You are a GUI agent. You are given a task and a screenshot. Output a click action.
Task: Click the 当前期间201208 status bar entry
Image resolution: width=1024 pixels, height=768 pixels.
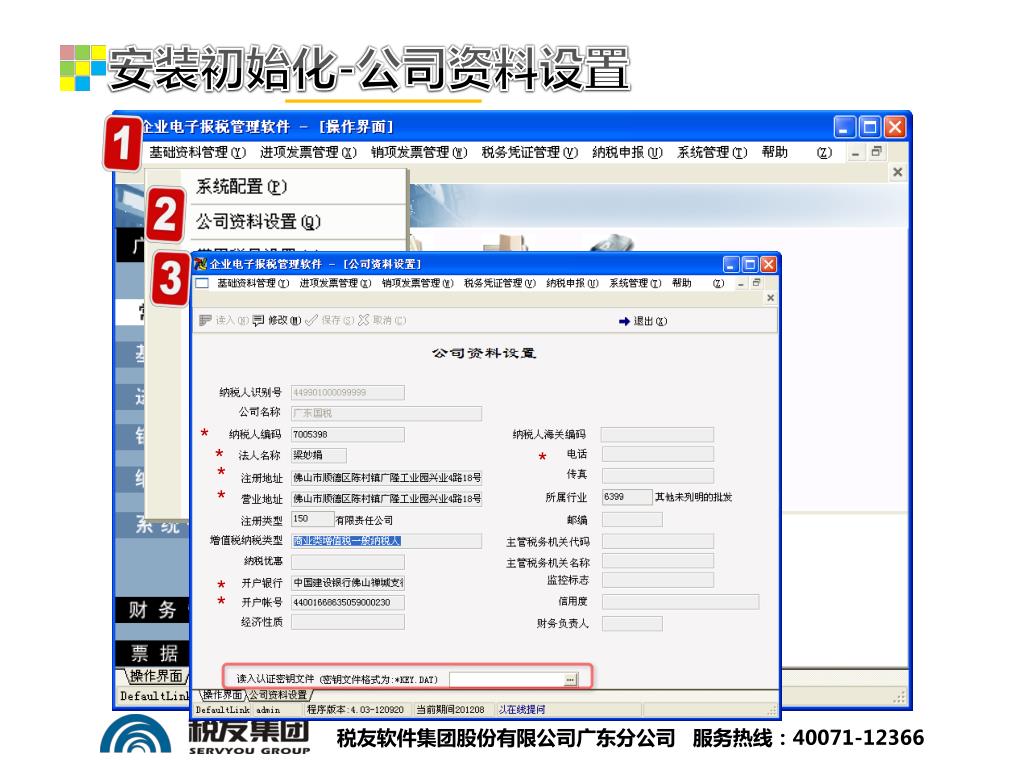(x=450, y=709)
